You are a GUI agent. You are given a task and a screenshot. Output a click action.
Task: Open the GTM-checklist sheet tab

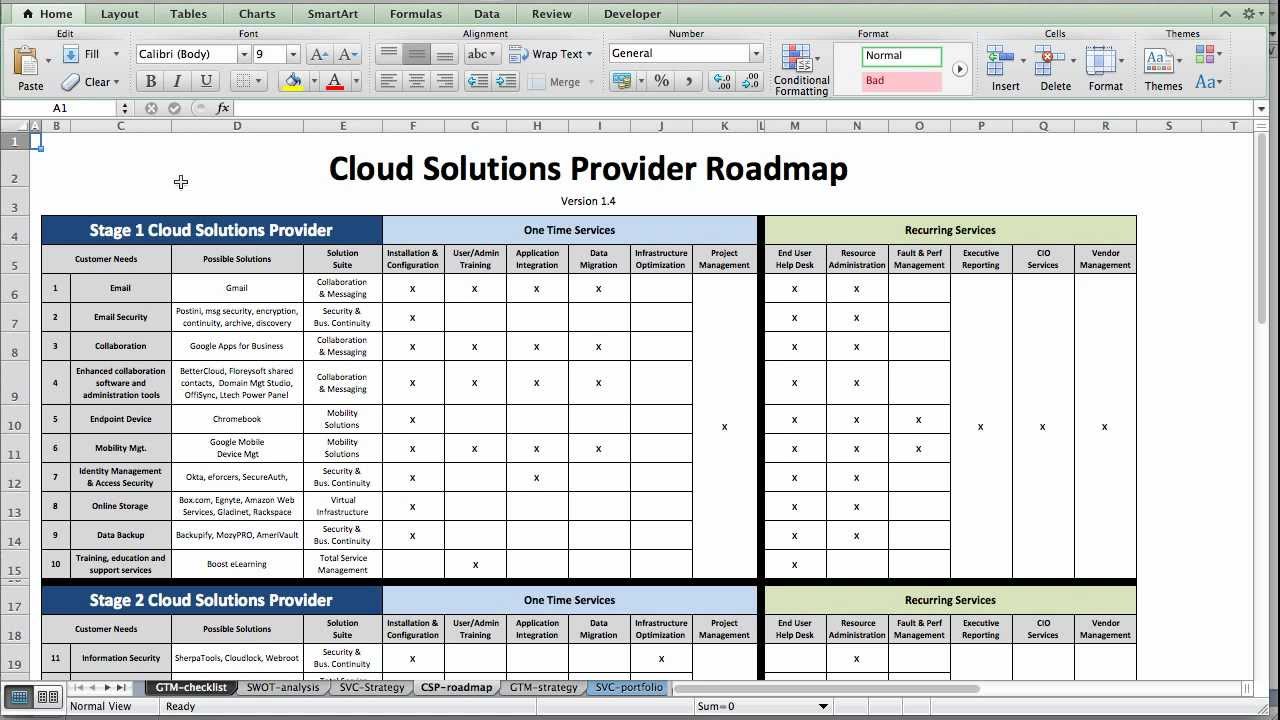coord(191,687)
